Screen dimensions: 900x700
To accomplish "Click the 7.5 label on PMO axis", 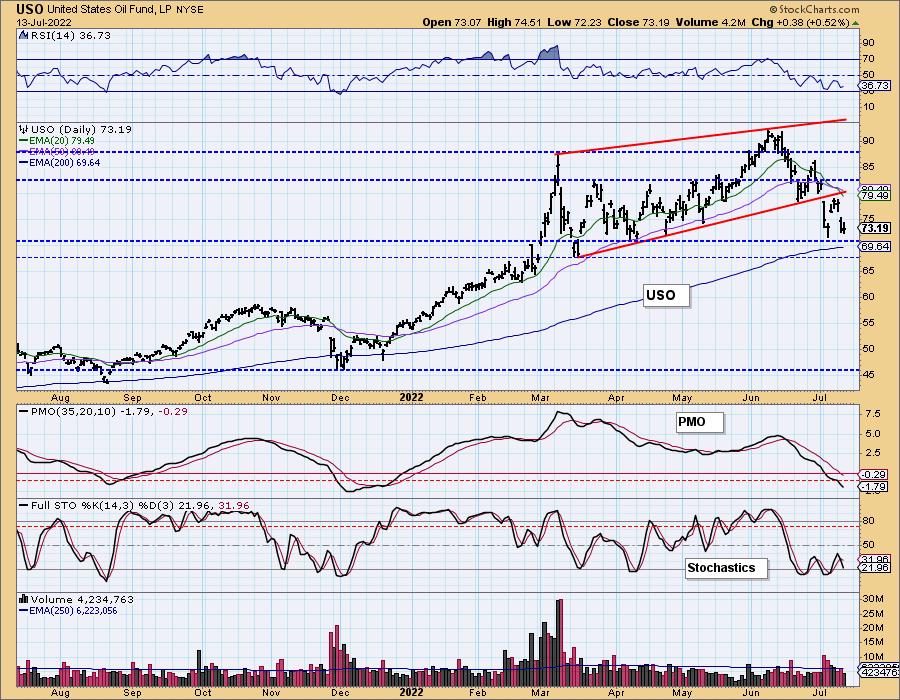I will (x=873, y=414).
